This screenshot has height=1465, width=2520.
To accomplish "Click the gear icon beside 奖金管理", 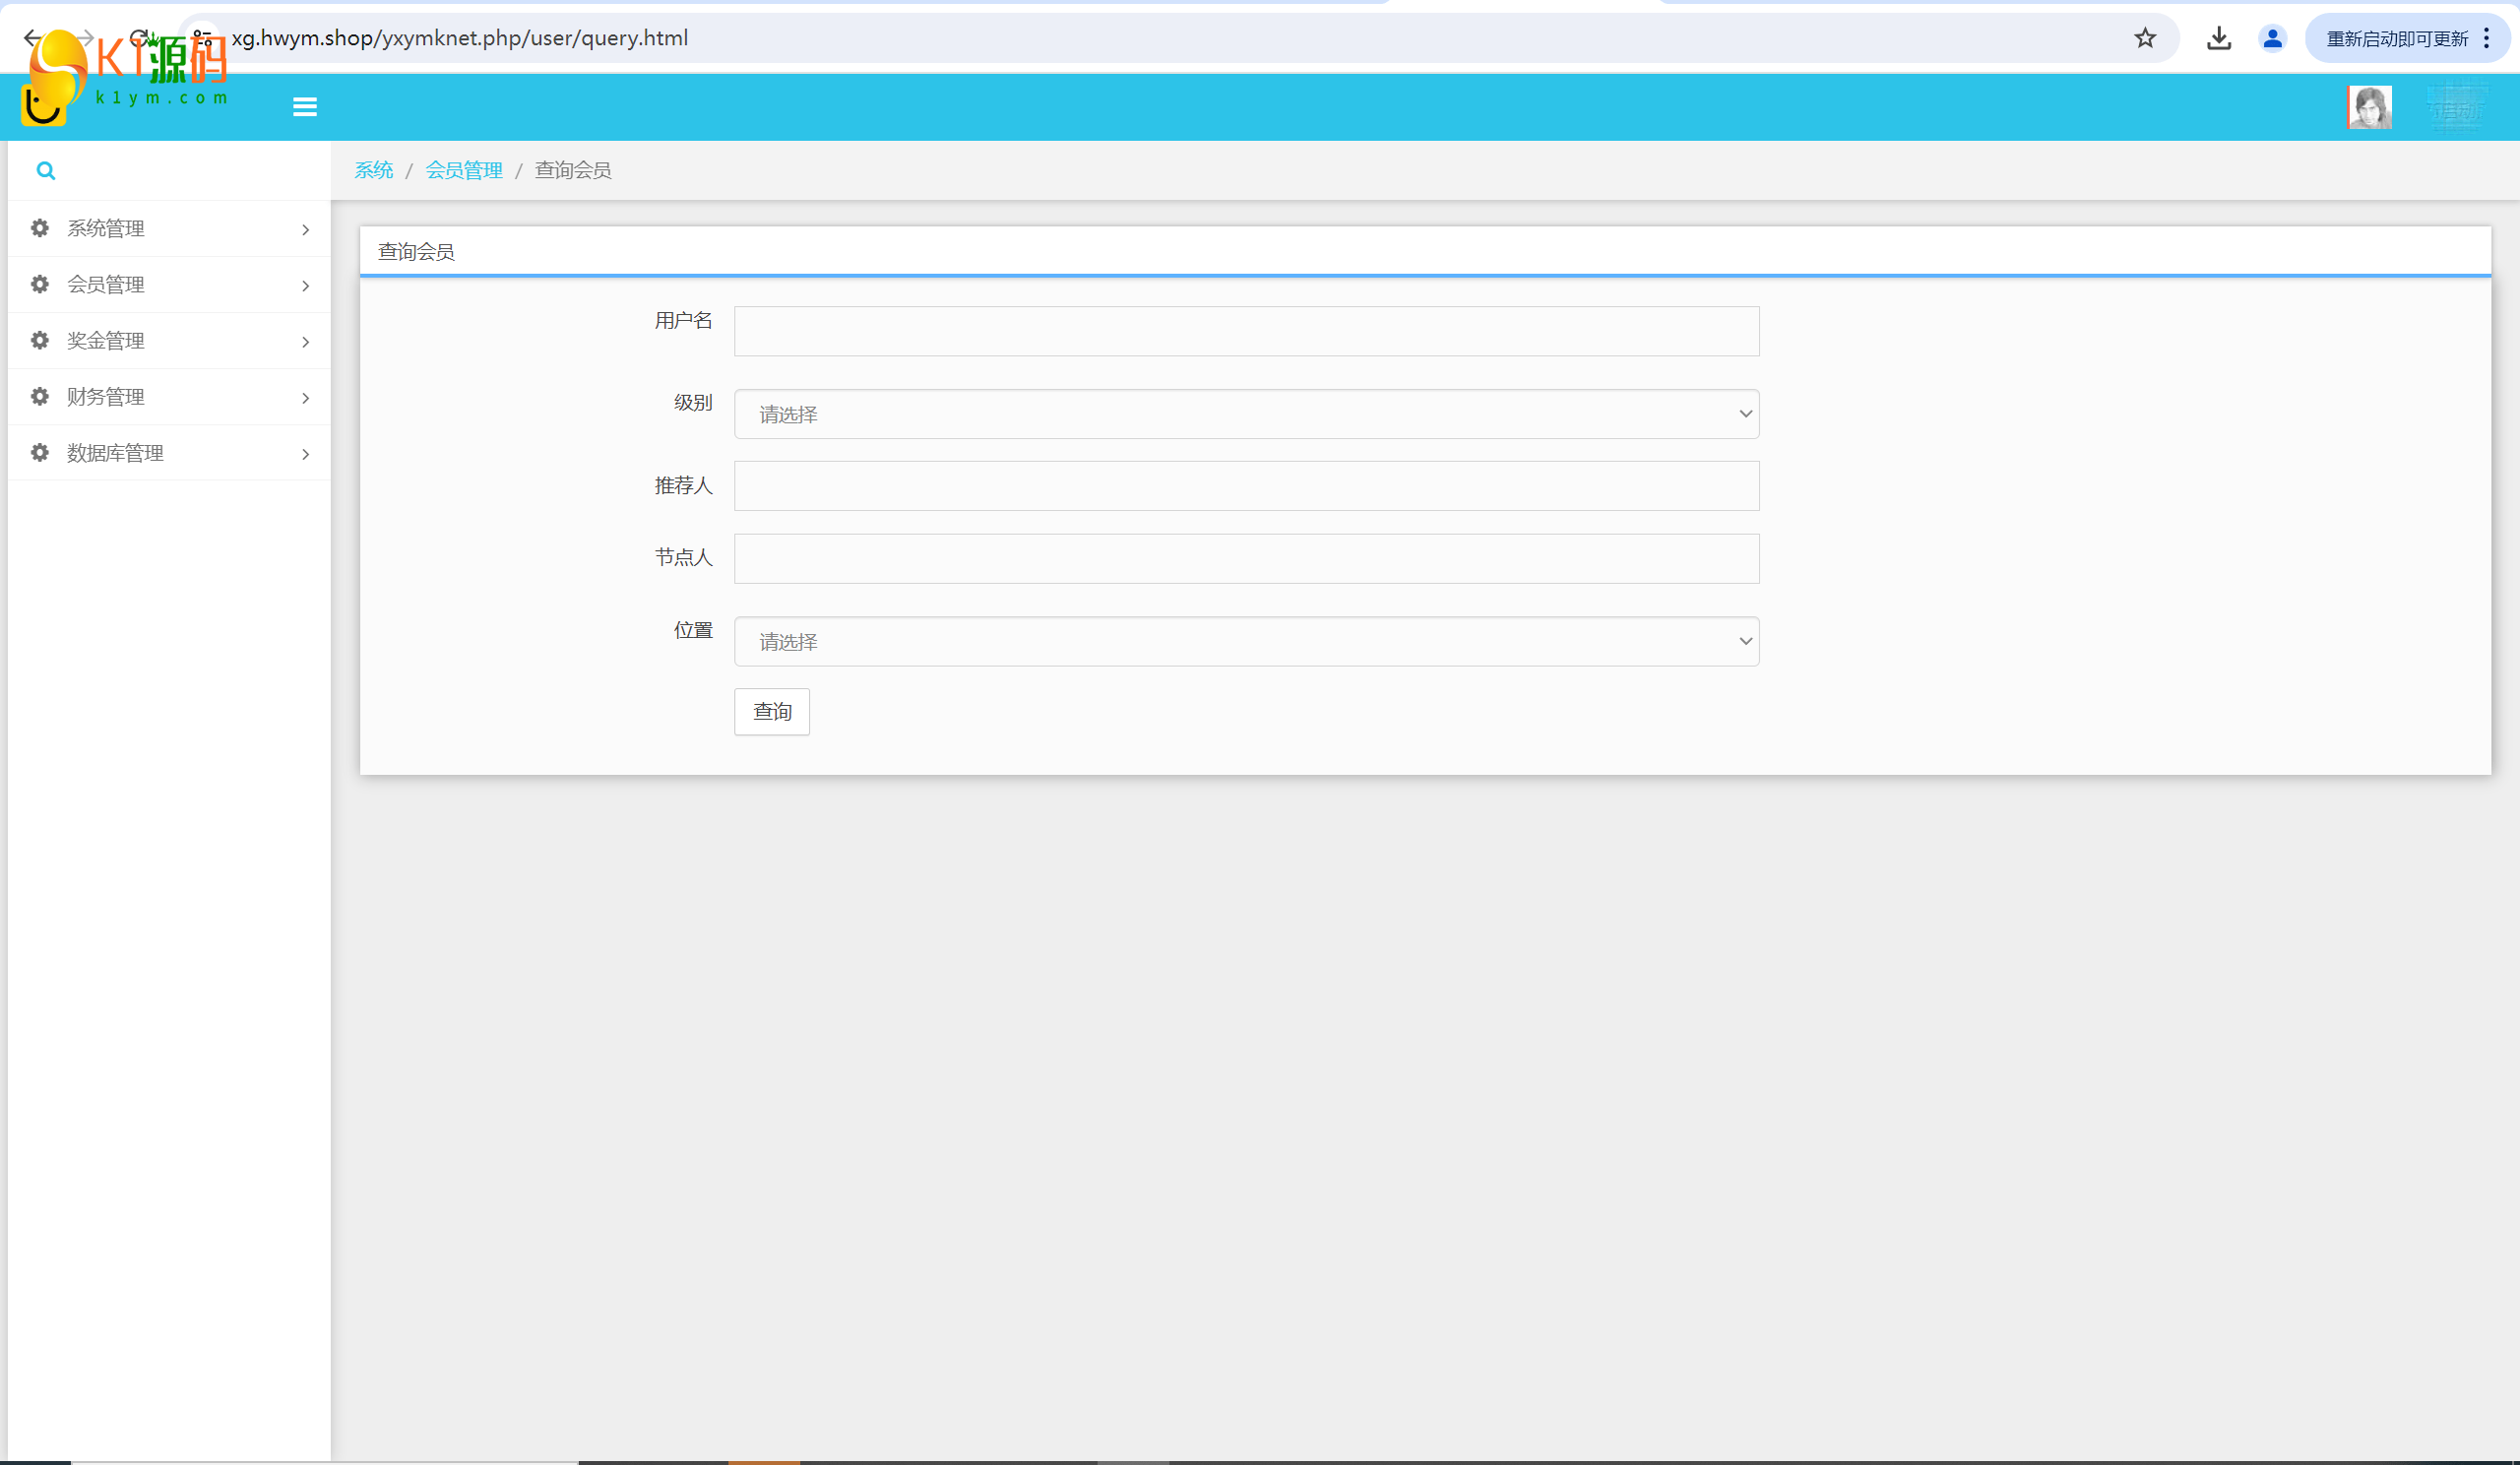I will point(40,340).
